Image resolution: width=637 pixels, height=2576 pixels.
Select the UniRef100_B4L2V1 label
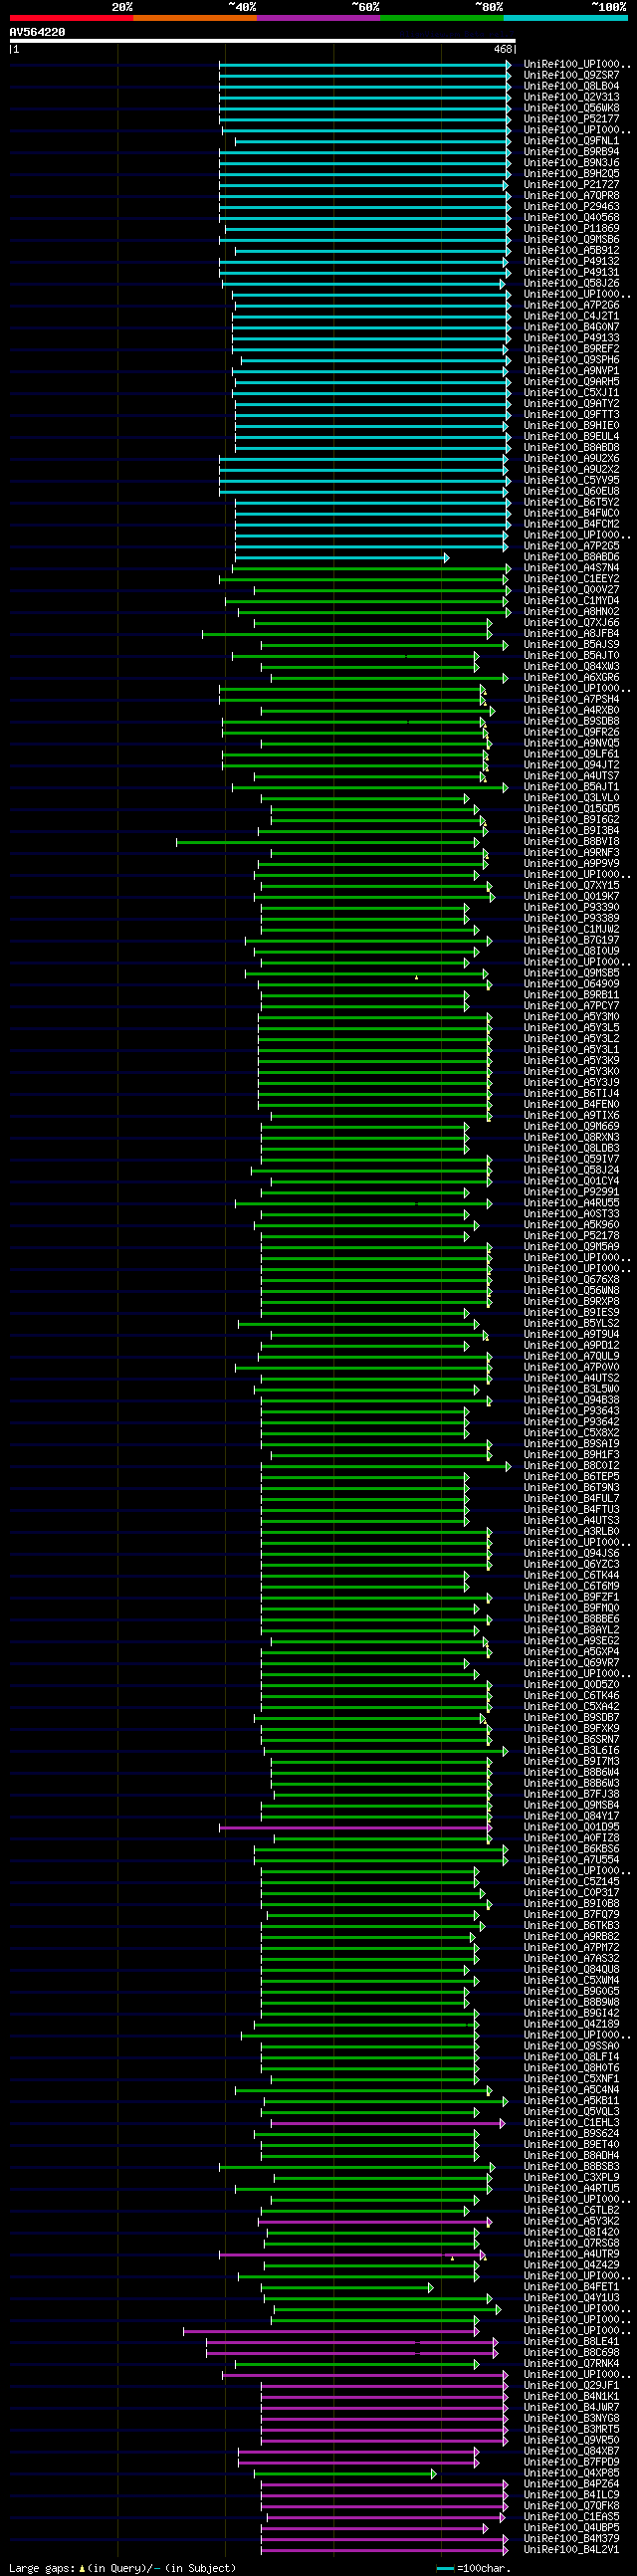click(x=571, y=2550)
